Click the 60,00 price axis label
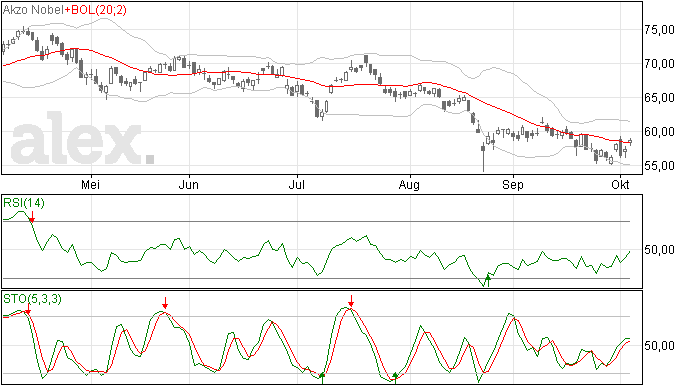 [x=659, y=132]
